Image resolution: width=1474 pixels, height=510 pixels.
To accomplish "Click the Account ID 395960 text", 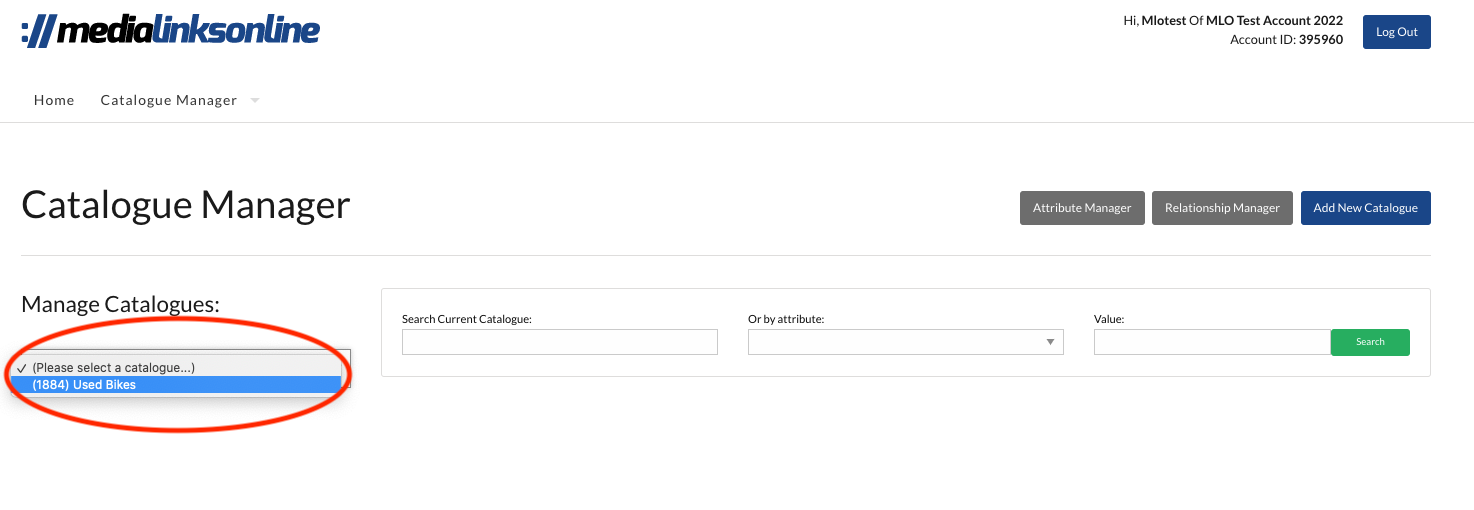I will pos(1286,40).
